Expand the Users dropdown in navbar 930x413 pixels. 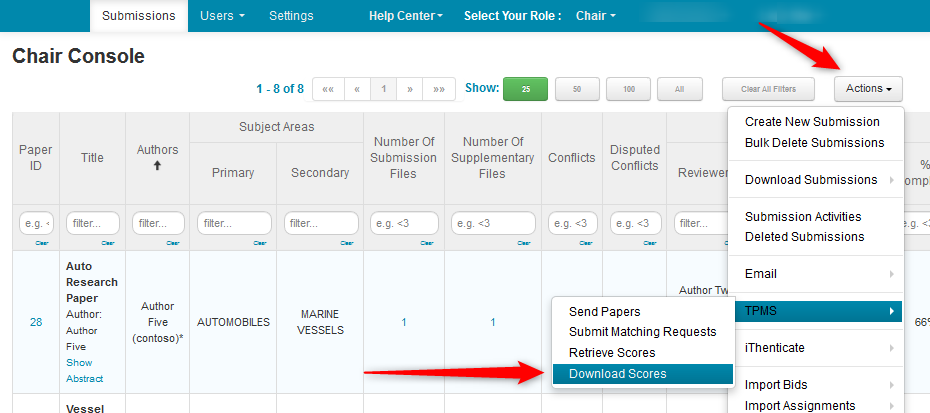point(222,16)
